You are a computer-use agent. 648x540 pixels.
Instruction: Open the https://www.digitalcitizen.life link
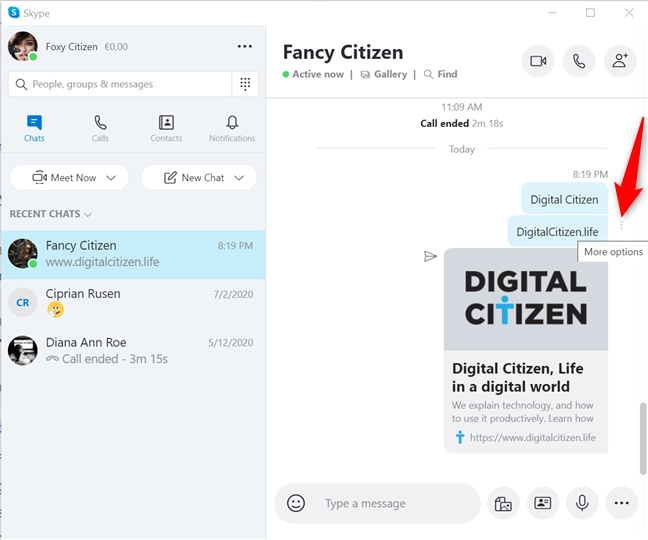point(533,438)
